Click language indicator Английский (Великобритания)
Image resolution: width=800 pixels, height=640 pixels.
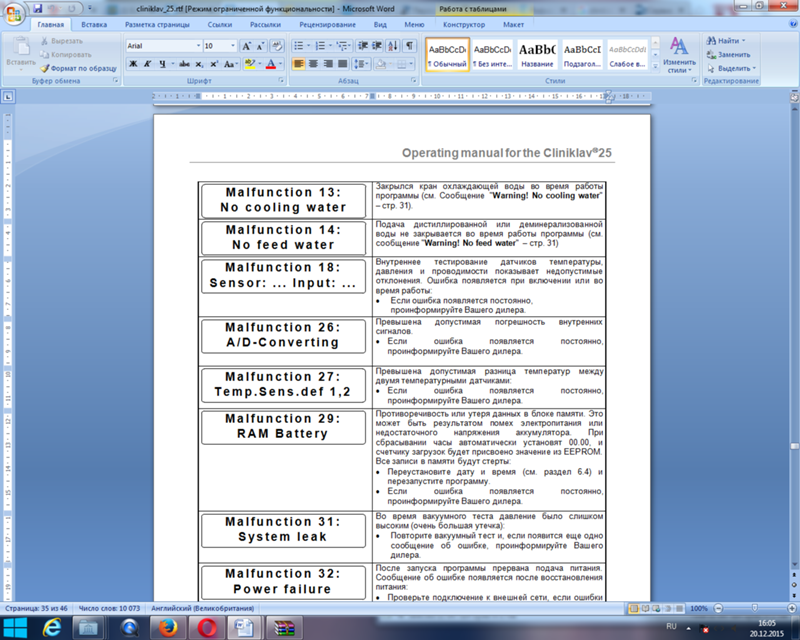[203, 608]
